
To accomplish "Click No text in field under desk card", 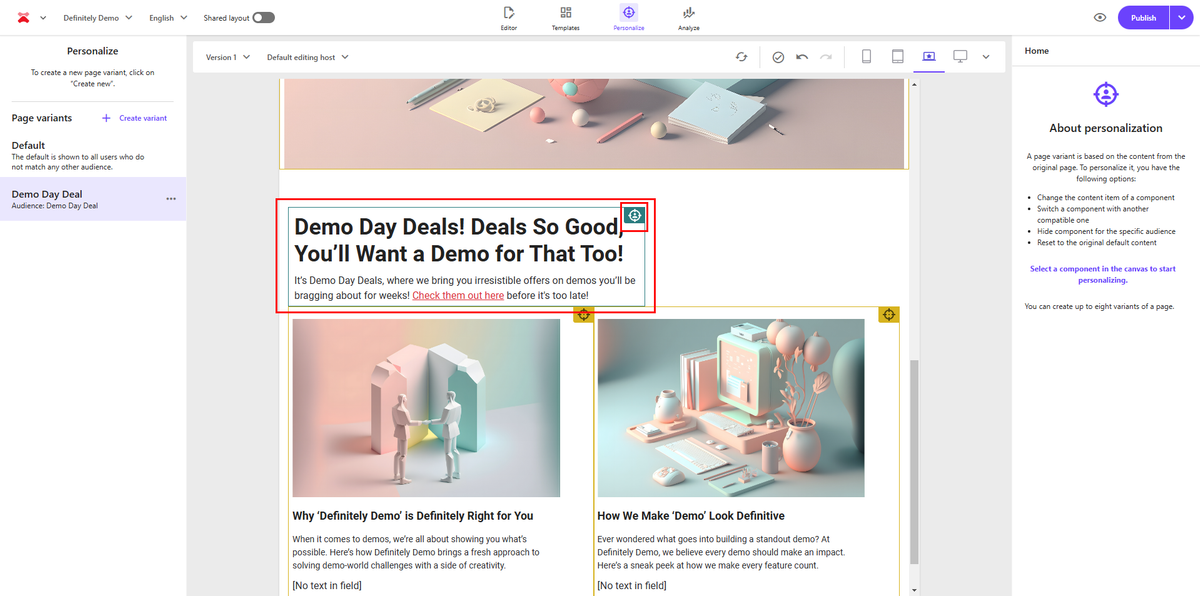I will [x=632, y=585].
